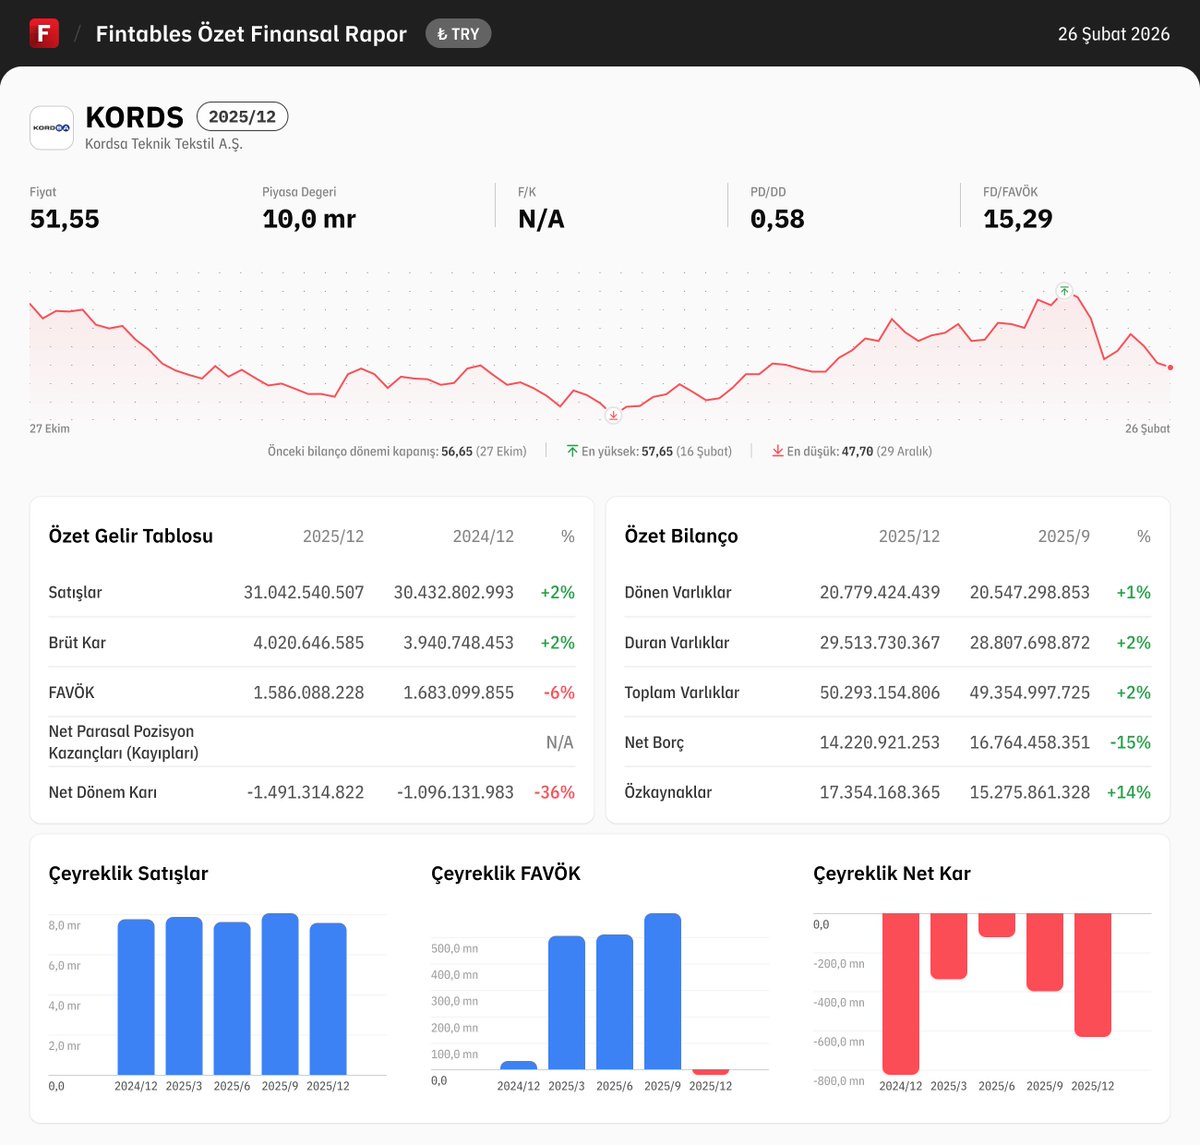This screenshot has width=1200, height=1145.
Task: Switch to the Özet Bilanço section
Action: point(680,536)
